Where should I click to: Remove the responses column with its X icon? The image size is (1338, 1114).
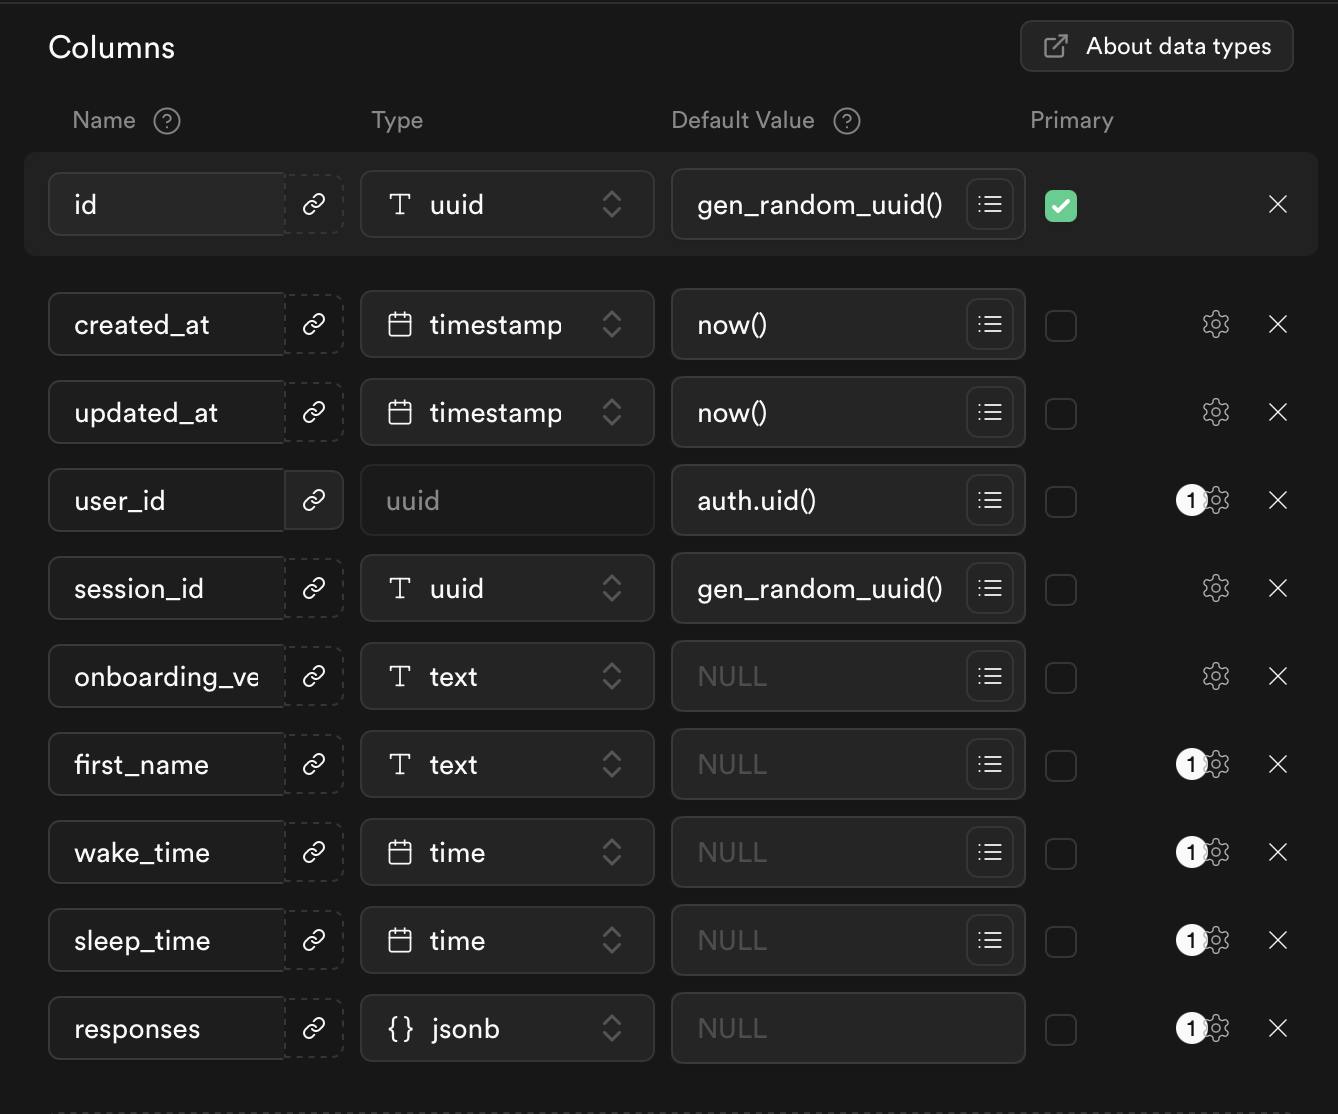pyautogui.click(x=1277, y=1028)
